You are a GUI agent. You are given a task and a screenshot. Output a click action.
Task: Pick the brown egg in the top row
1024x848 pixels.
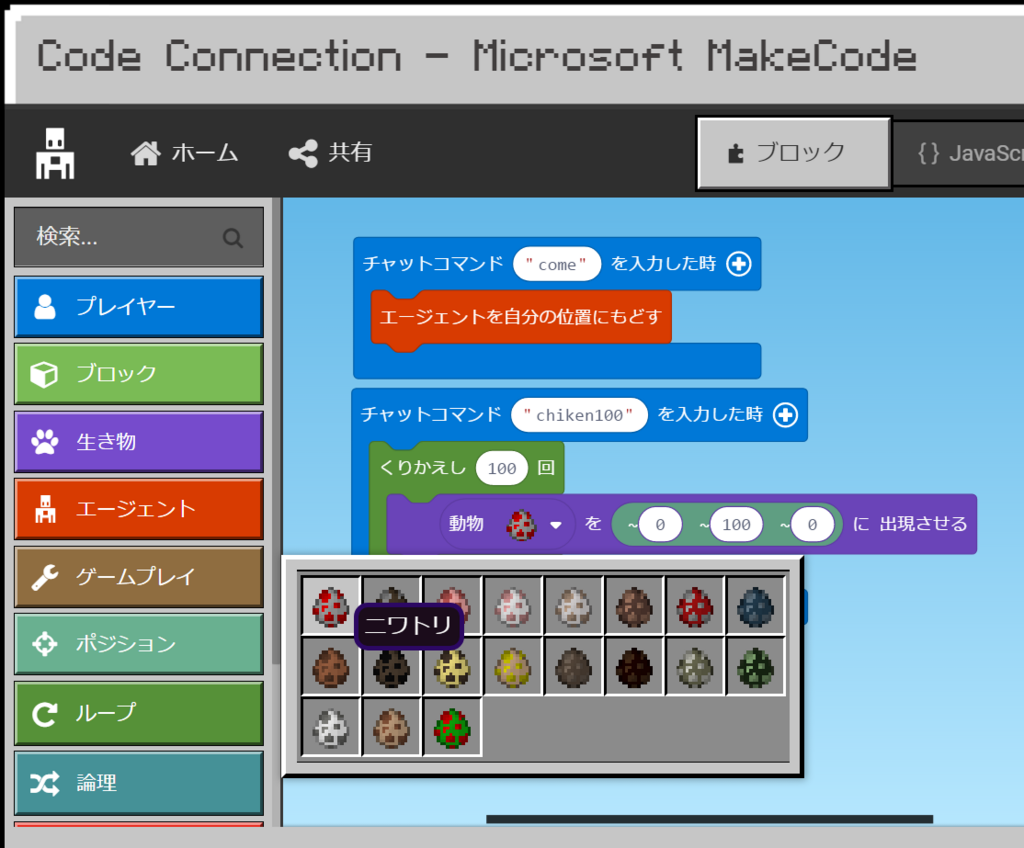point(634,606)
